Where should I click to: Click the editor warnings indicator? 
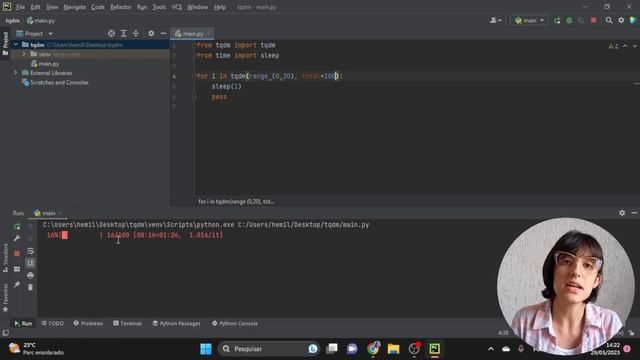point(613,46)
